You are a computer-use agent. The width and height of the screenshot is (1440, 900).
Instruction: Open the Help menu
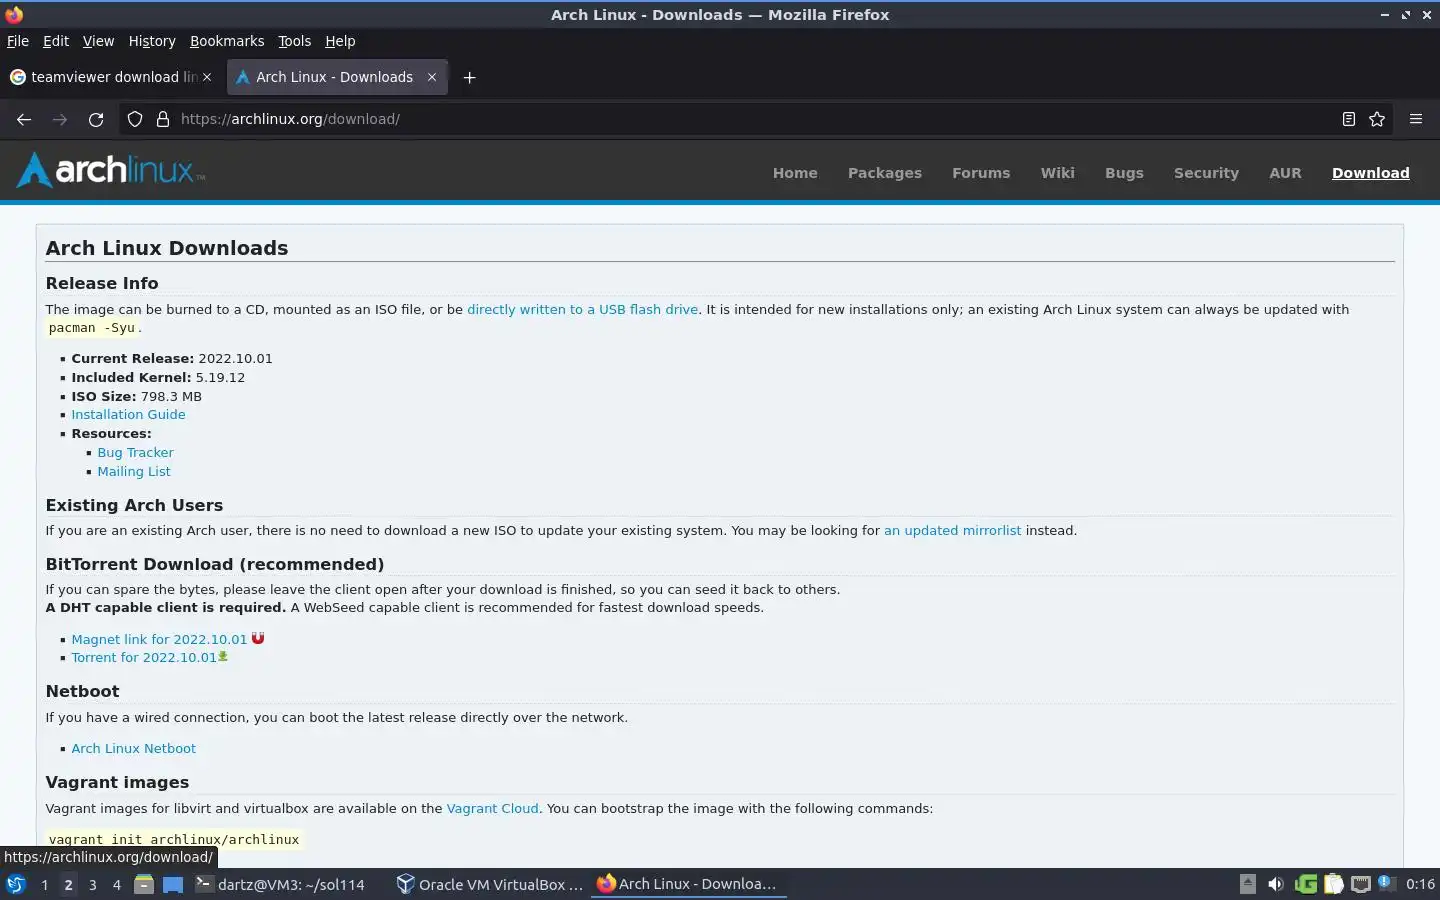tap(340, 41)
